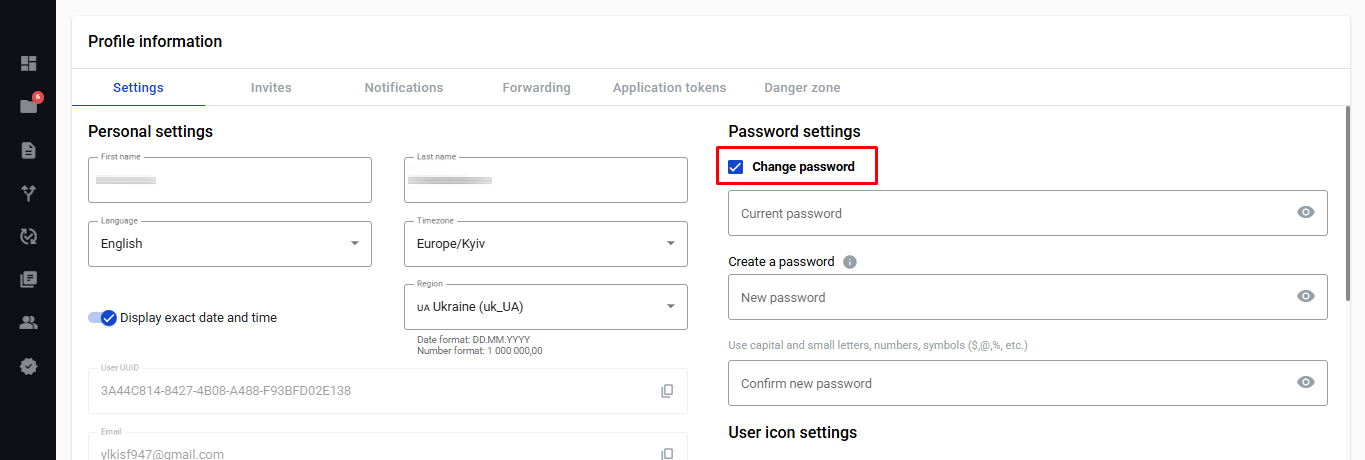Open the users group icon in sidebar

(x=28, y=323)
